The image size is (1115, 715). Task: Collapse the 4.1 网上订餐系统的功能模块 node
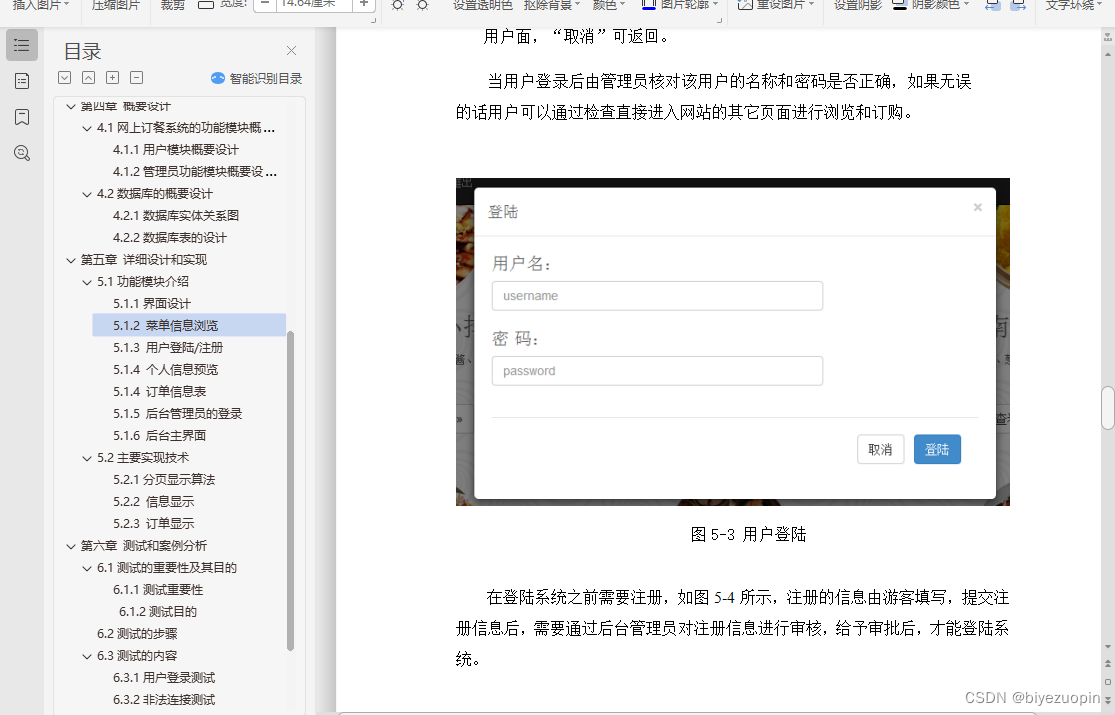click(x=87, y=128)
